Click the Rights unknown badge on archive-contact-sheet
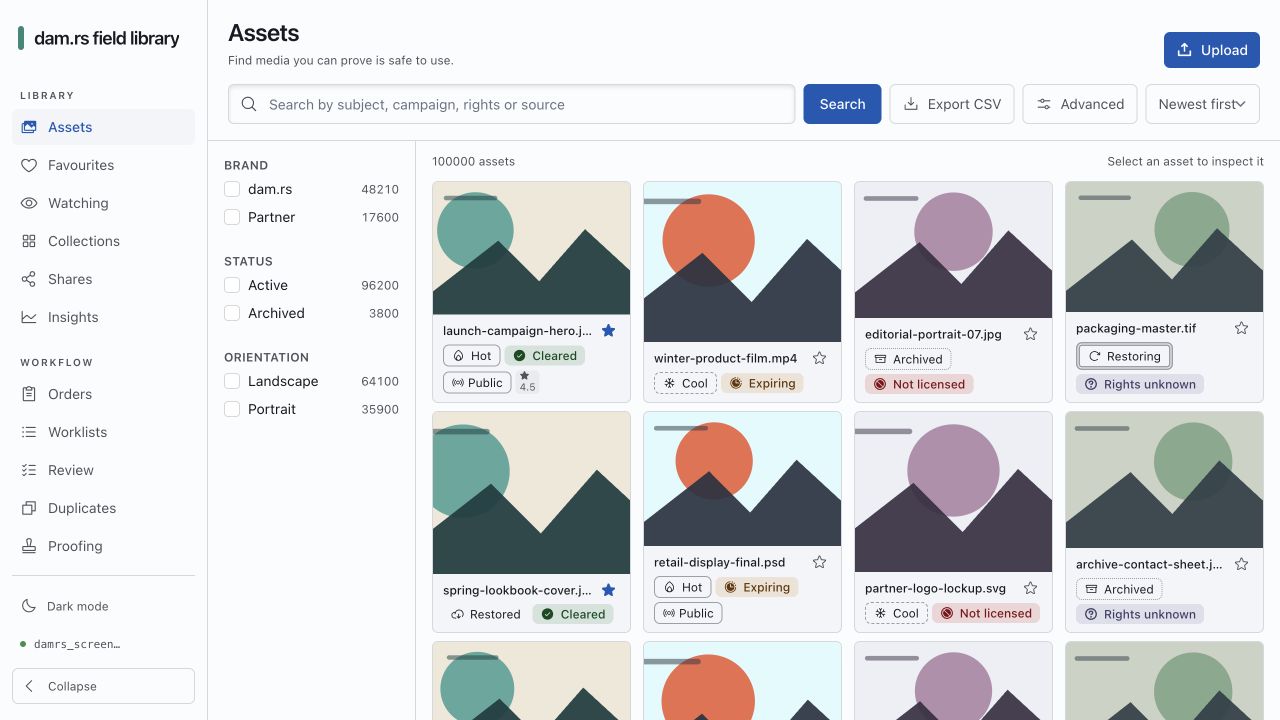Screen dimensions: 1280x720 (1140, 614)
